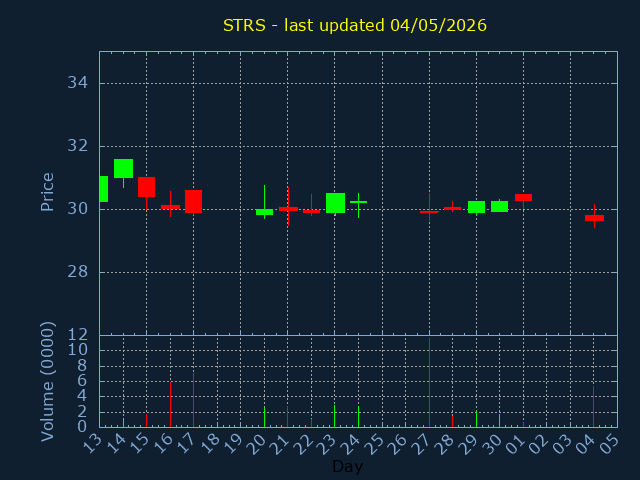Select the red volume bar for day 15
This screenshot has height=480, width=640.
[147, 421]
